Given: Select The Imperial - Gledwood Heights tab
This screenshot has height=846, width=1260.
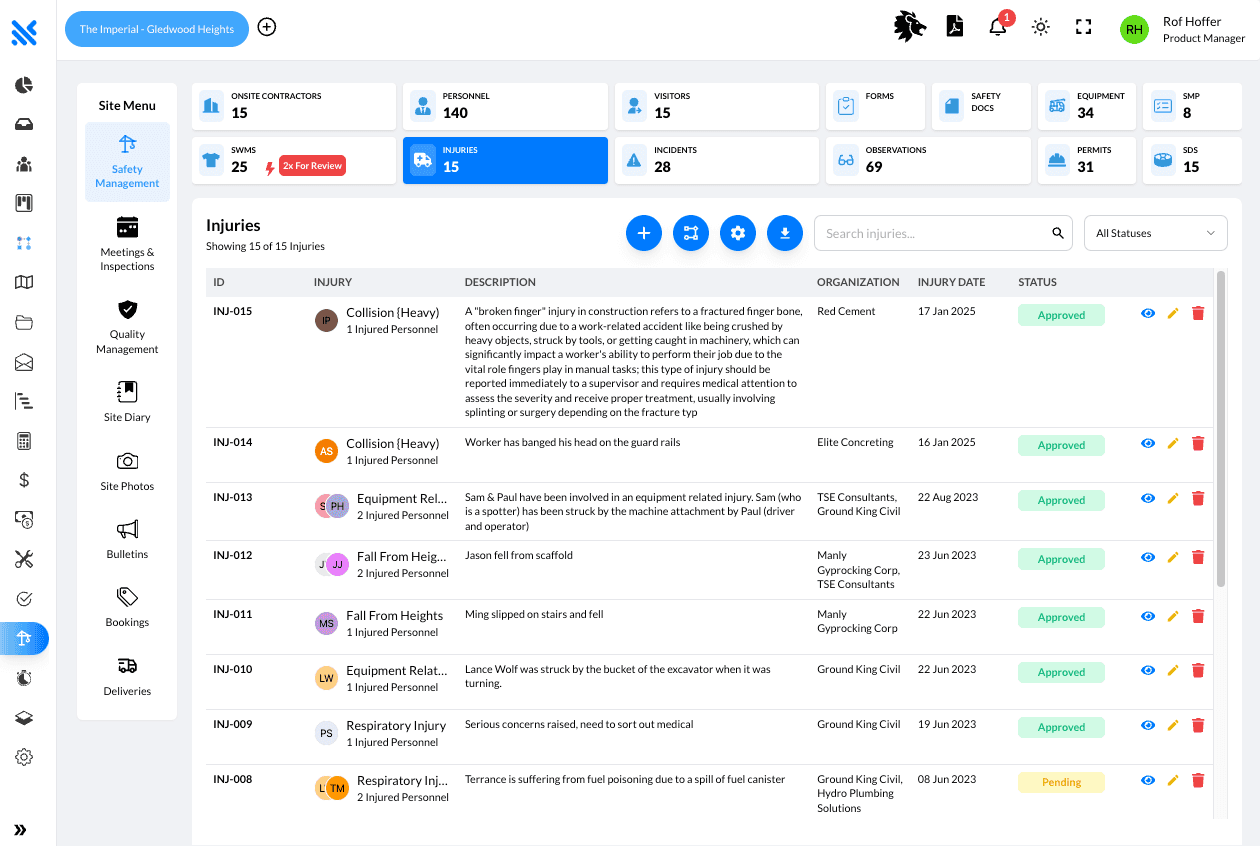Looking at the screenshot, I should [157, 29].
